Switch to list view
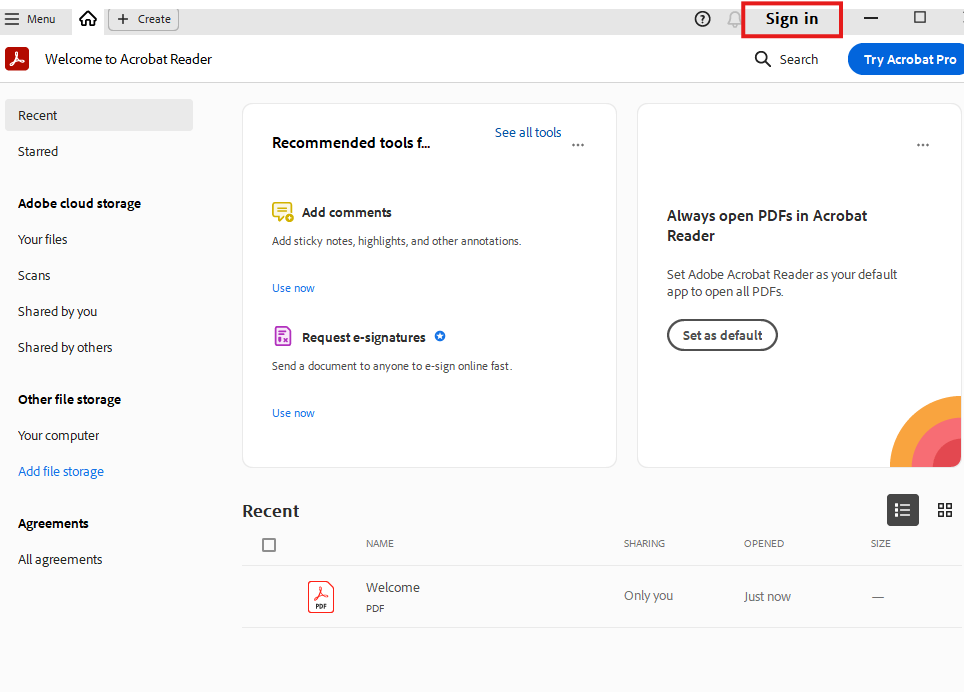 click(903, 510)
